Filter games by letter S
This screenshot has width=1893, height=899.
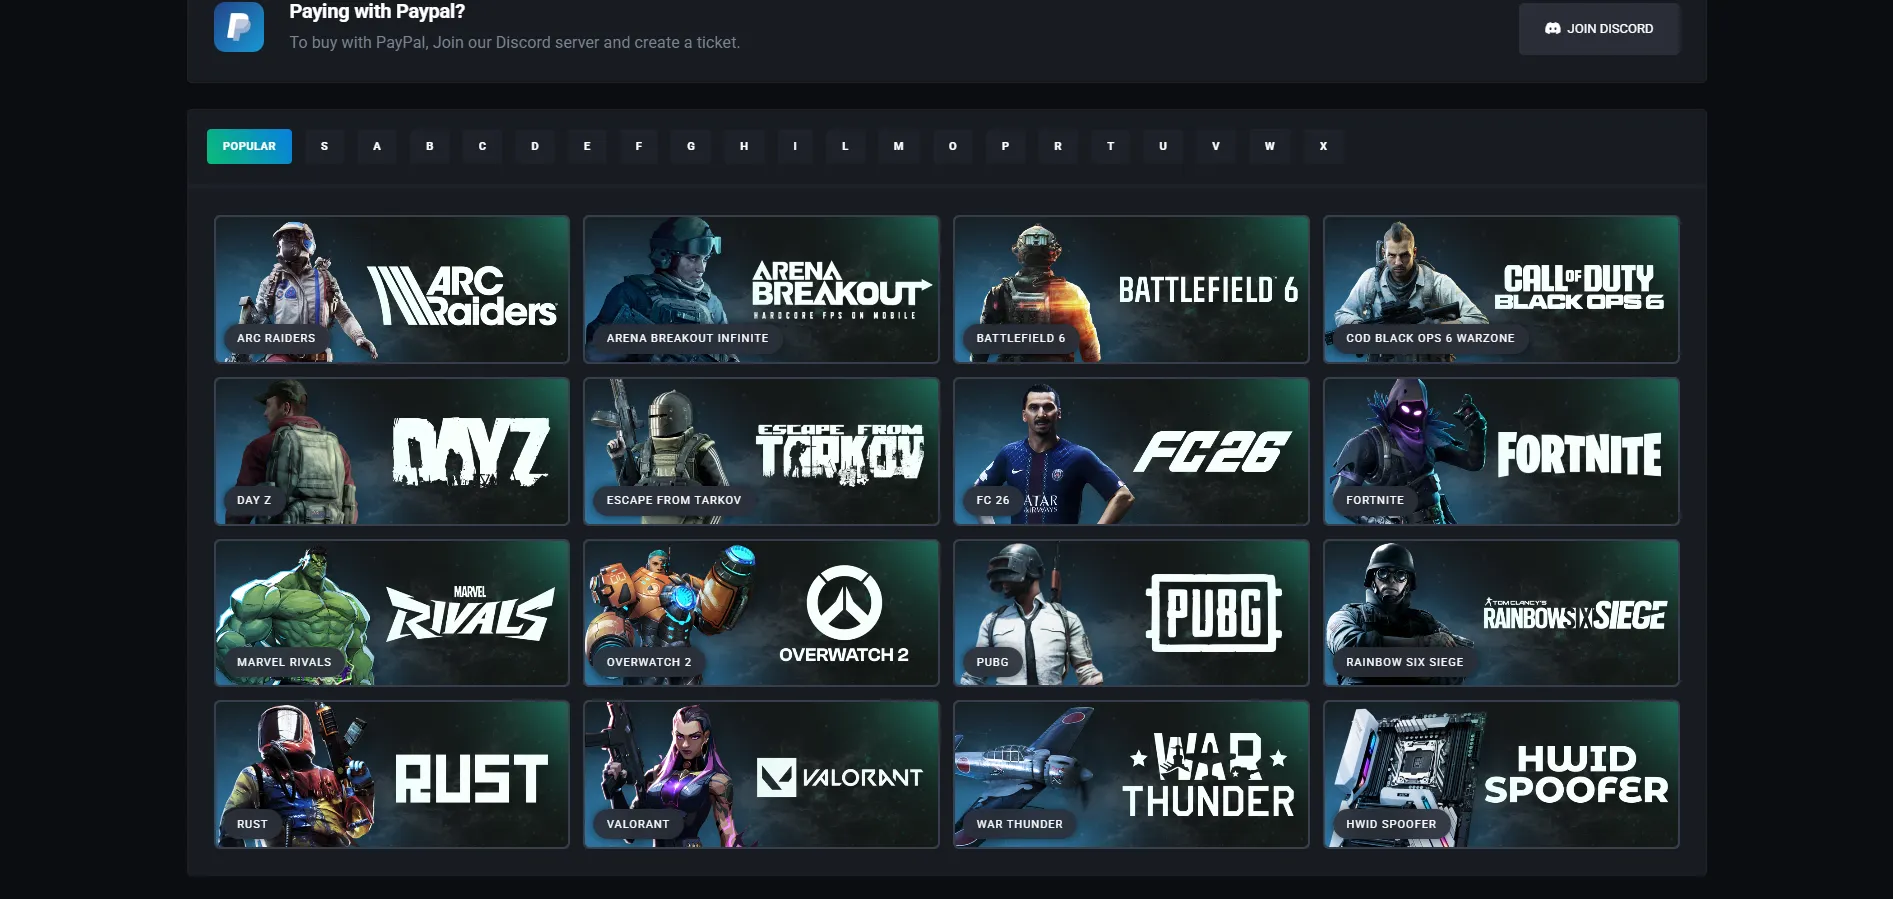click(324, 146)
